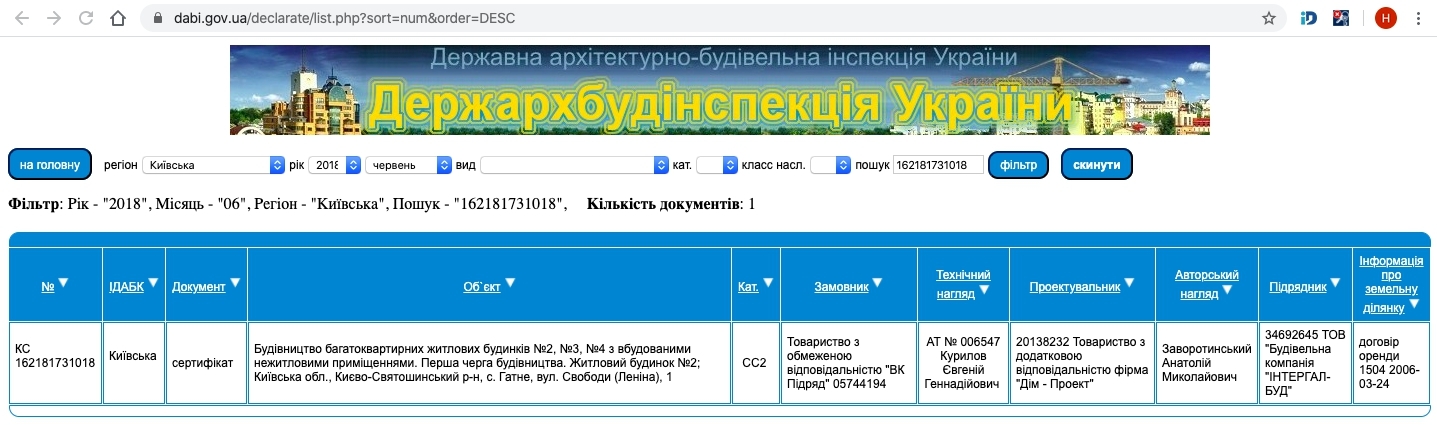Select the ВК Підряд 05744194 customer cell
This screenshot has width=1437, height=425.
point(848,362)
